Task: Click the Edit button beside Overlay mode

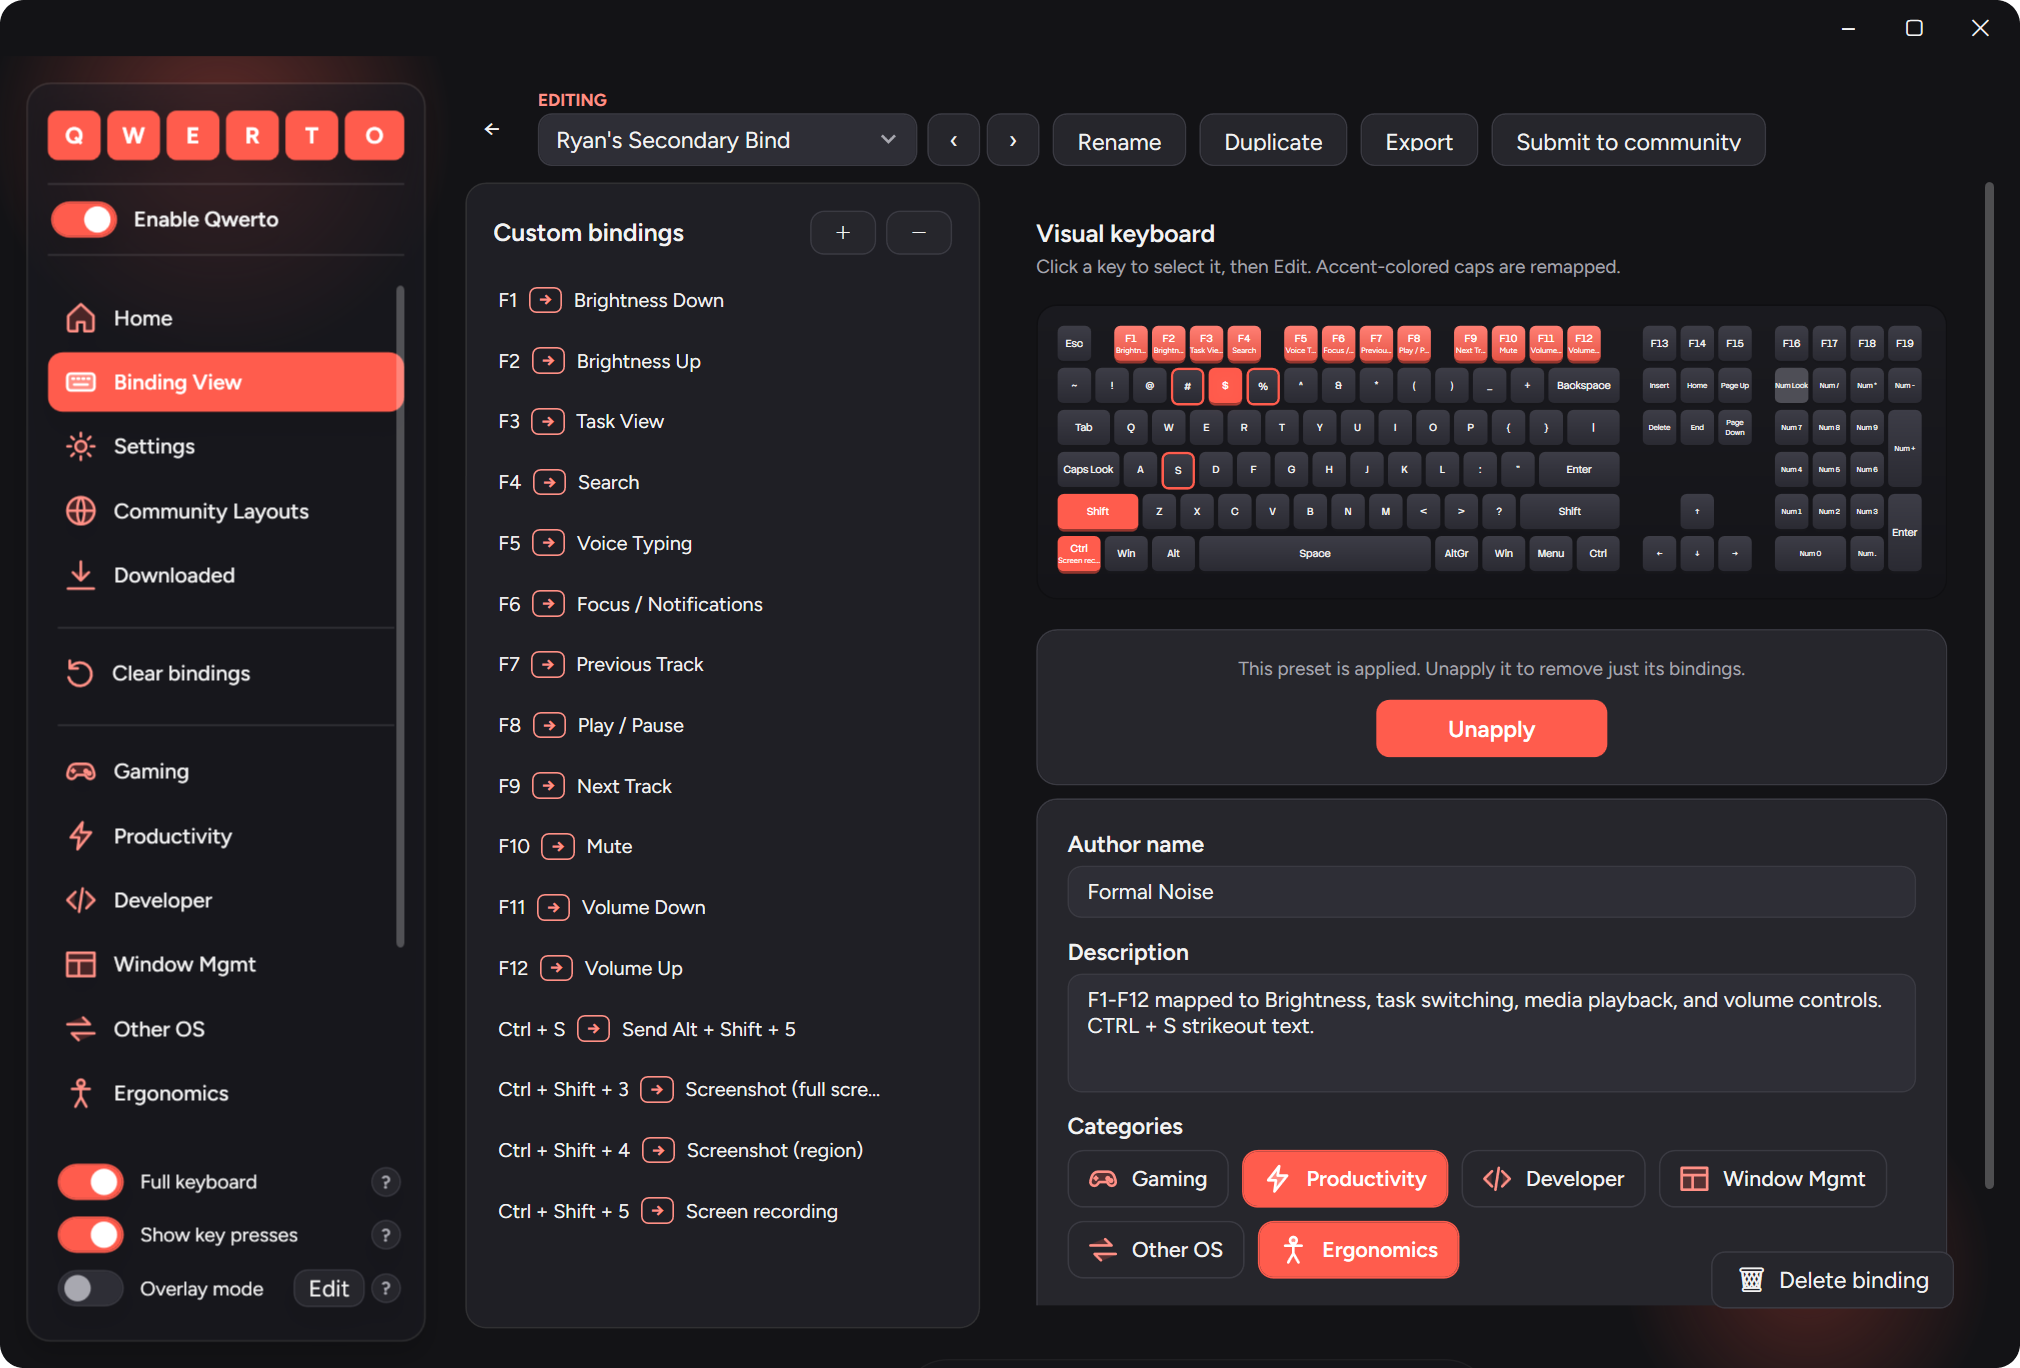Action: pyautogui.click(x=328, y=1288)
